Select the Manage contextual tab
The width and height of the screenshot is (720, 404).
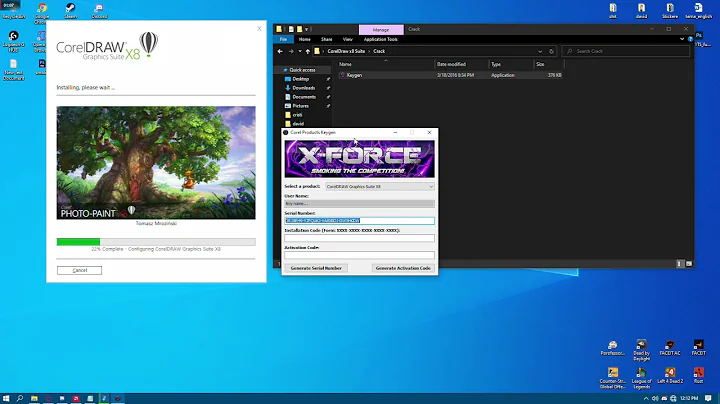(381, 29)
